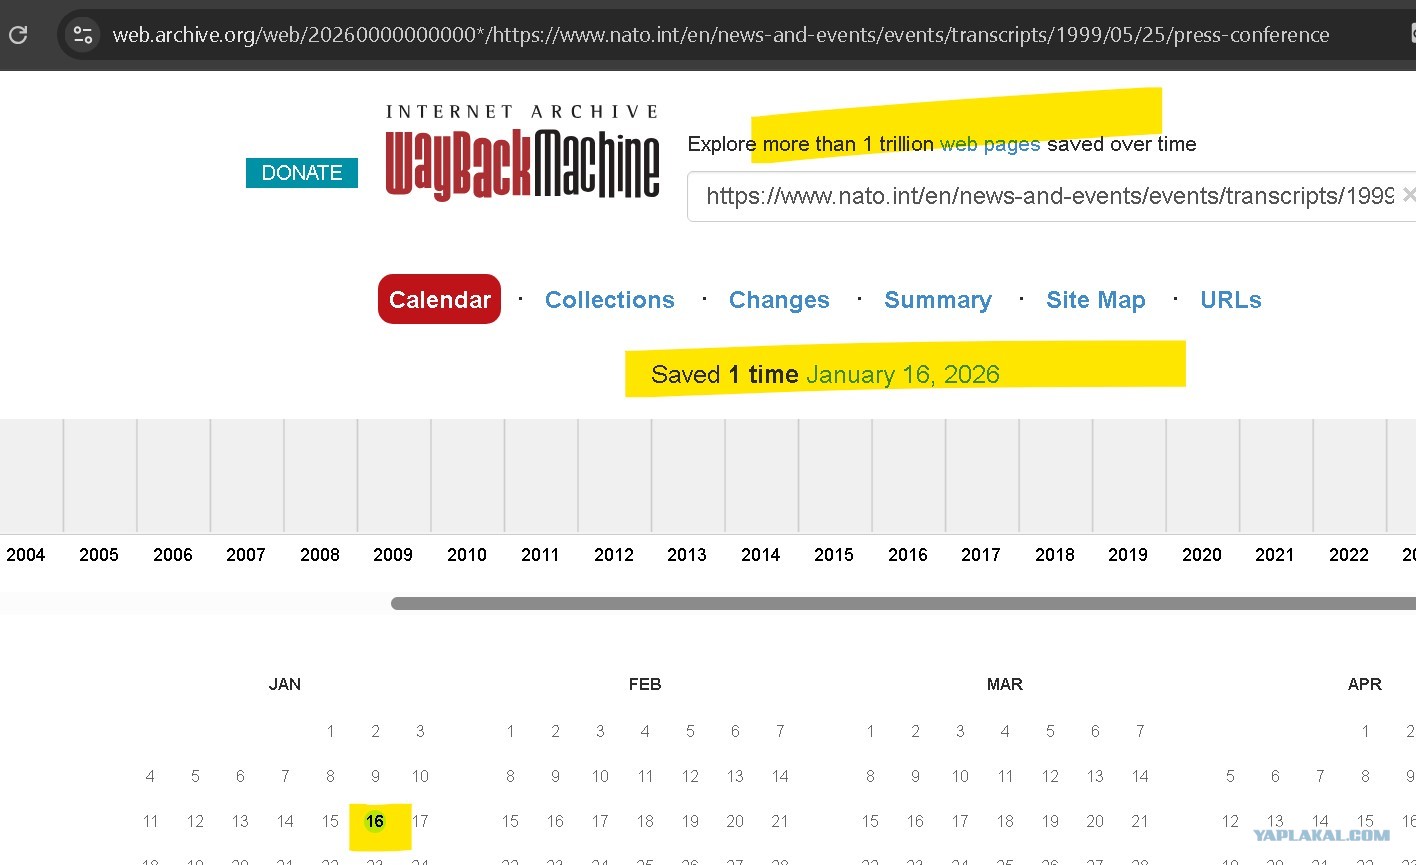Click the JAN month heading
This screenshot has height=865, width=1416.
coord(285,685)
